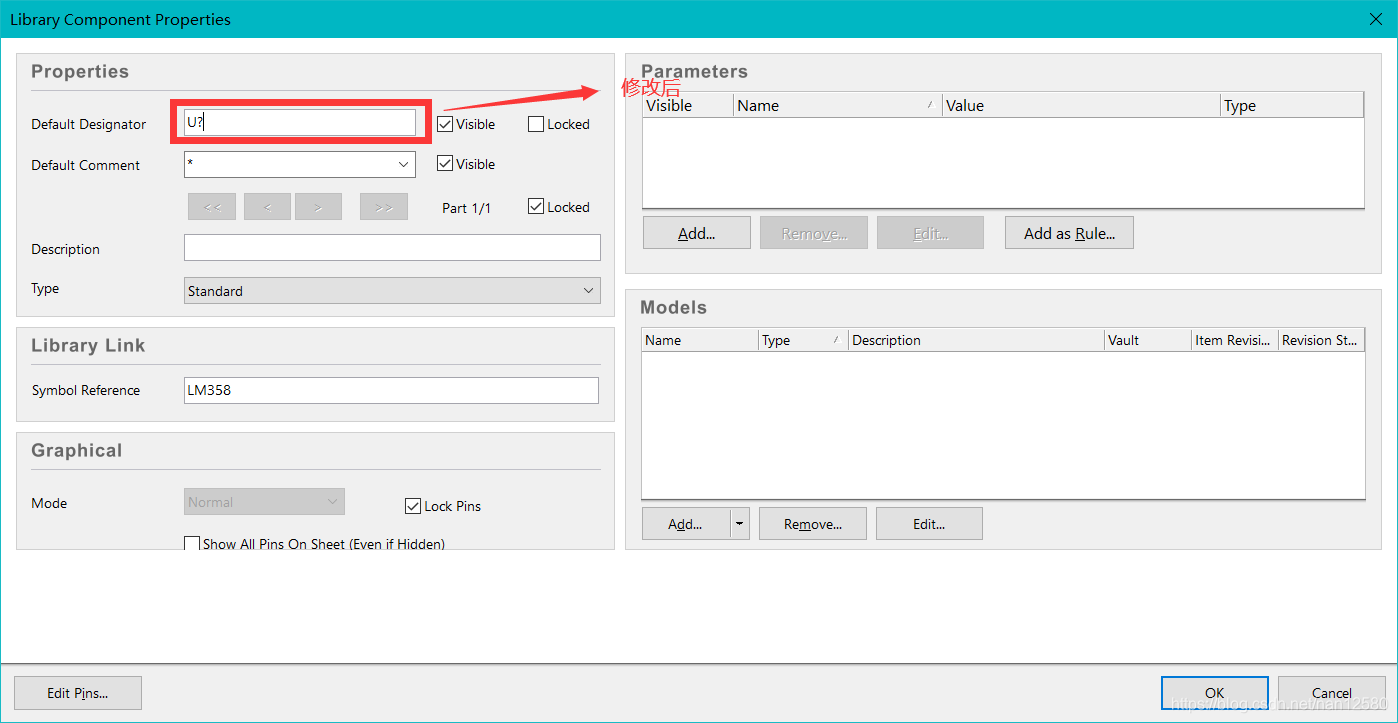Click models Item Revision column header
1398x723 pixels.
[1234, 340]
